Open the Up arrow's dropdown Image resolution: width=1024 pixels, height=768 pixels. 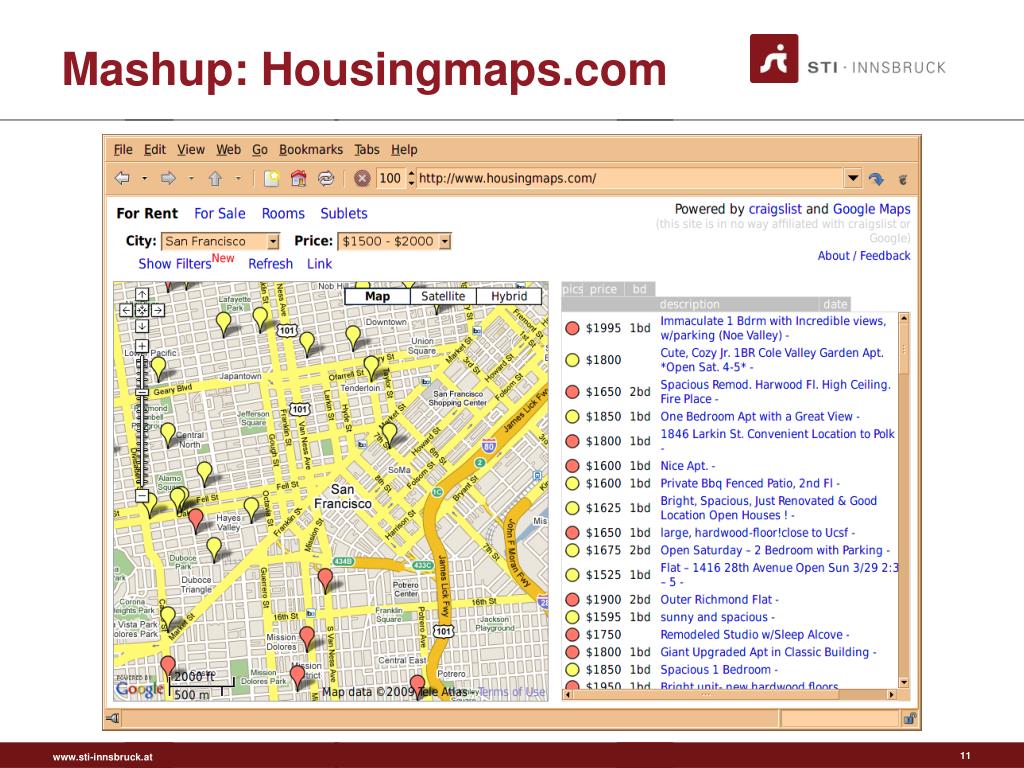pos(238,178)
